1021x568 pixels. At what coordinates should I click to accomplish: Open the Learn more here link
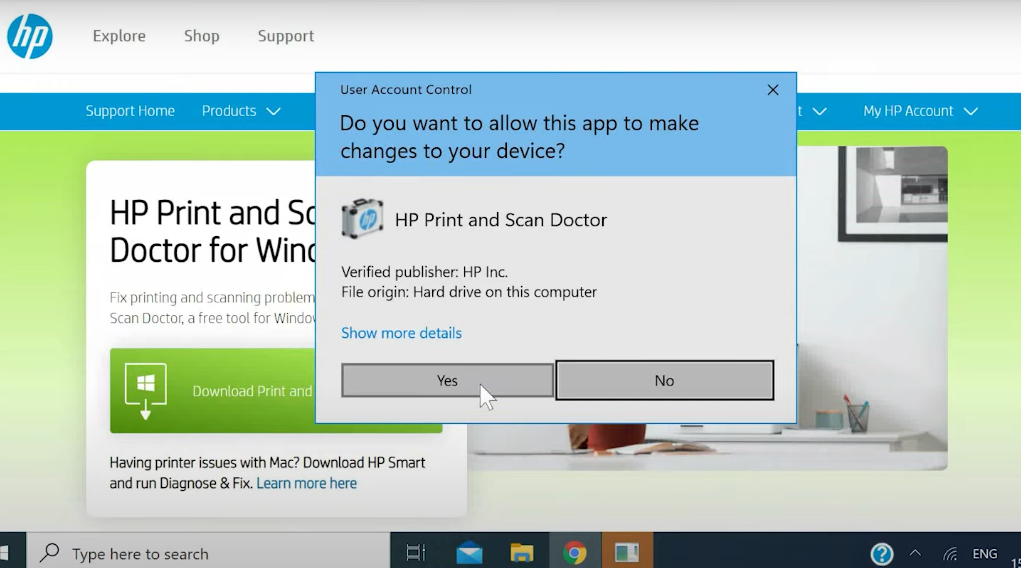307,483
